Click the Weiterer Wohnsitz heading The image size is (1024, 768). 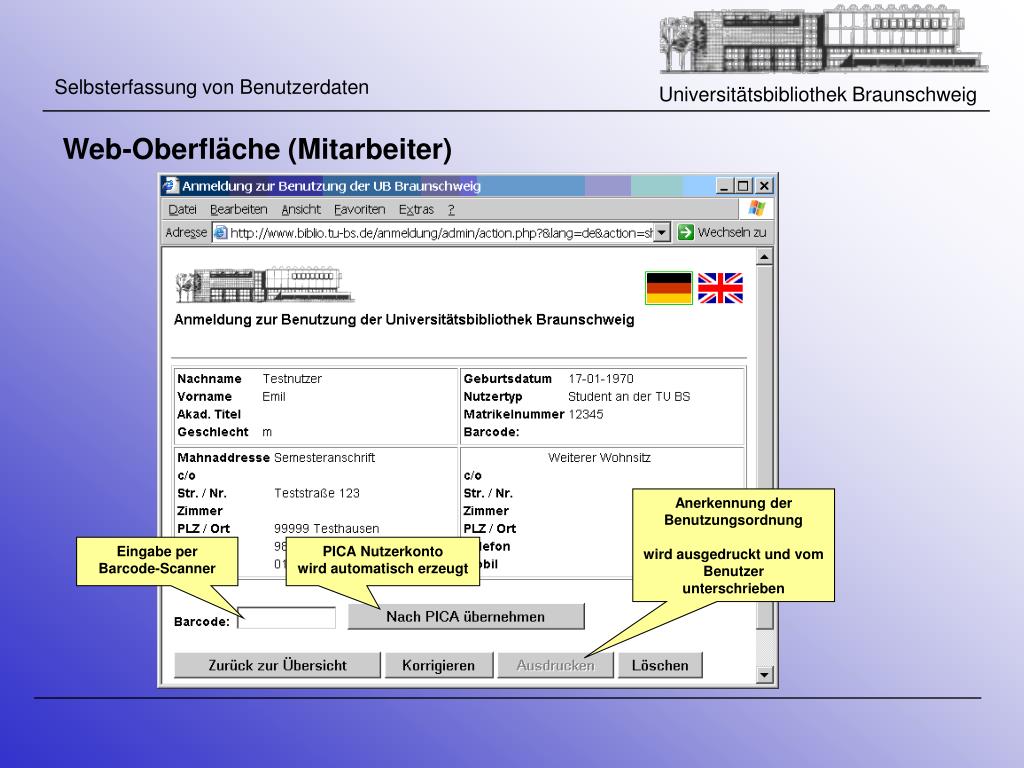(600, 458)
